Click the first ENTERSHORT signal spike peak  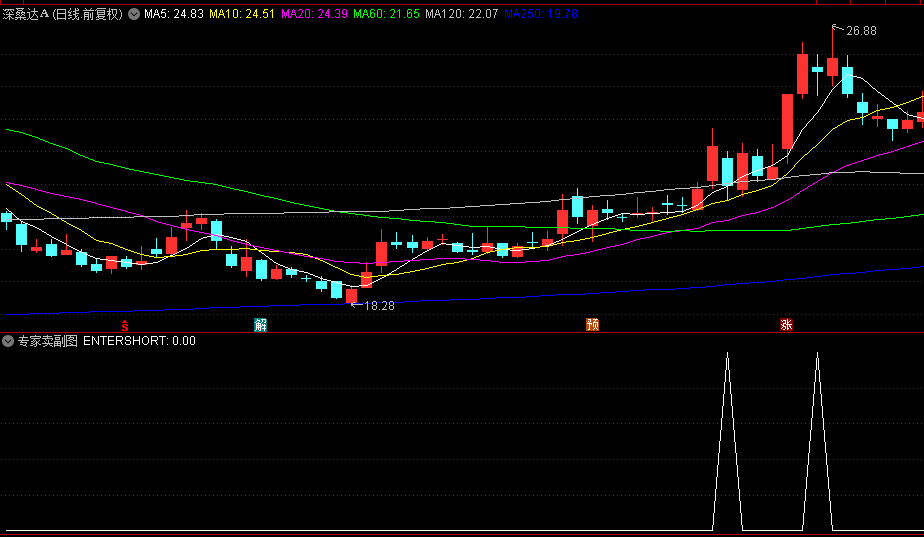point(727,354)
